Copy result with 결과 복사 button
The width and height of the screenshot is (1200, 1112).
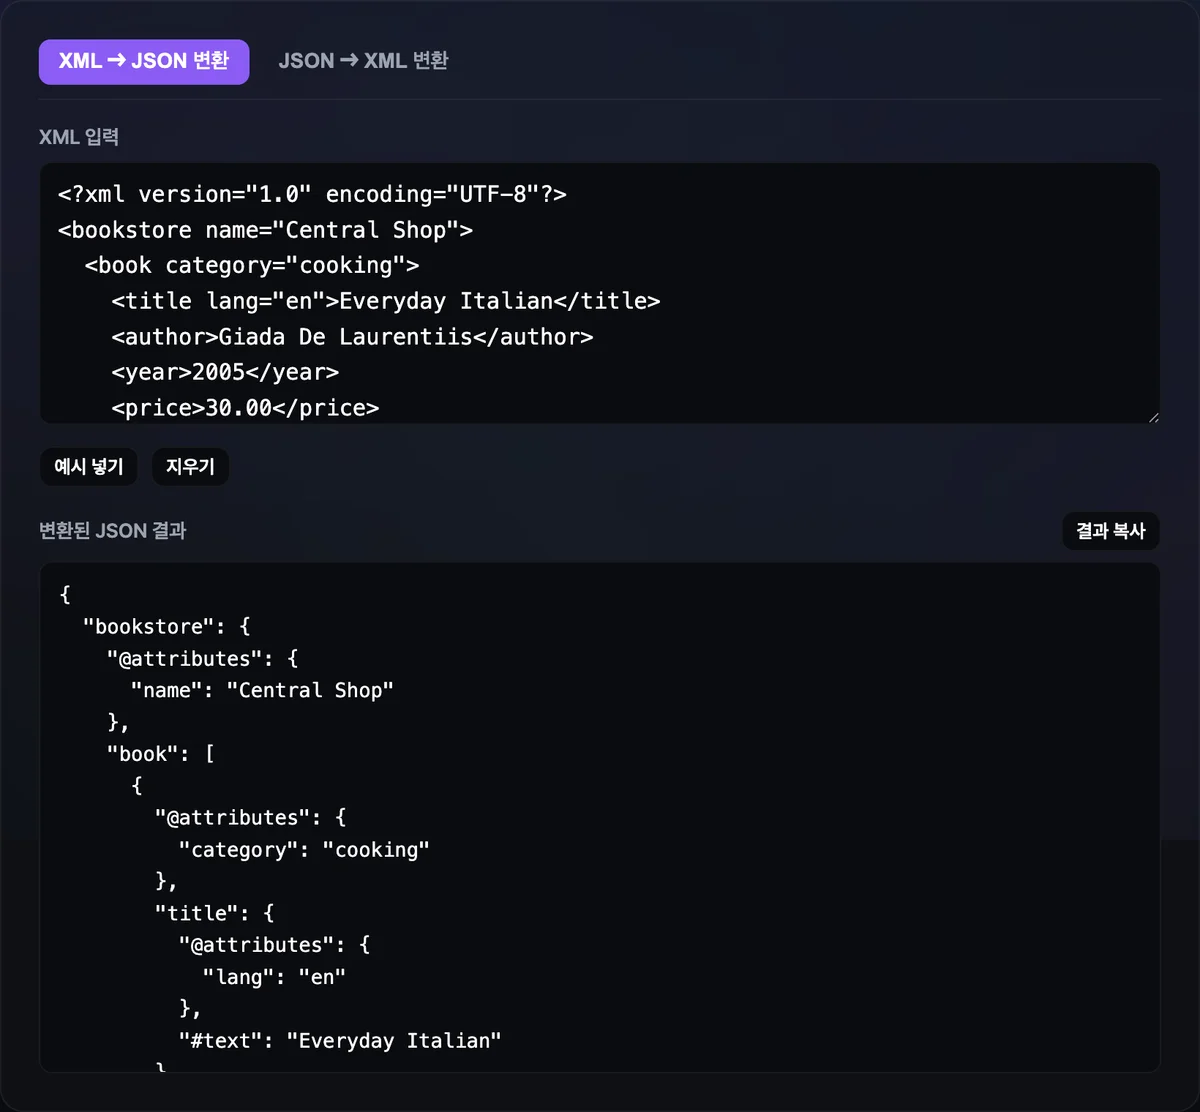[x=1111, y=531]
